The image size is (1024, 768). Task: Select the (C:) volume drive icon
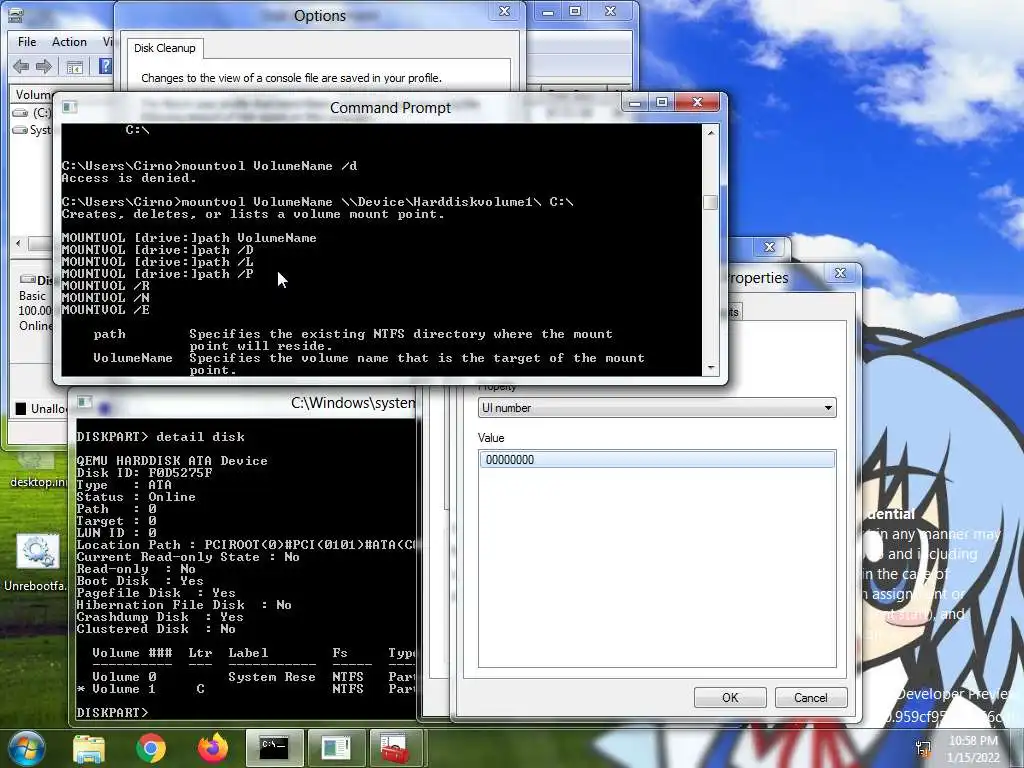pos(20,113)
